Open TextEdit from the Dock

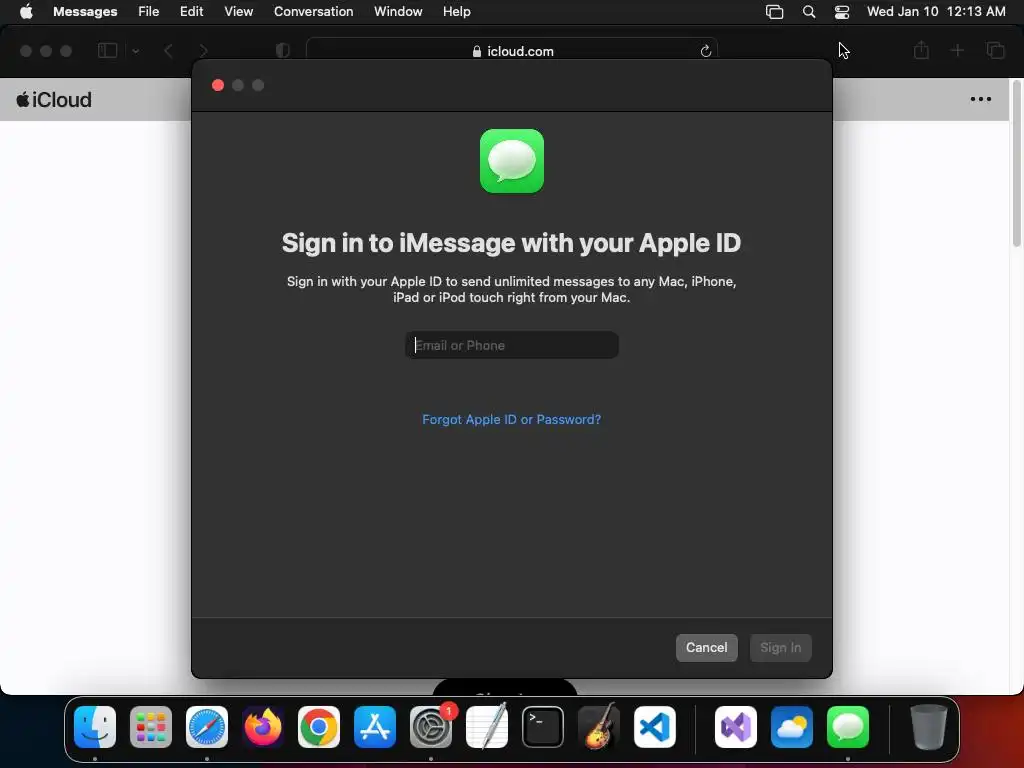(x=487, y=726)
